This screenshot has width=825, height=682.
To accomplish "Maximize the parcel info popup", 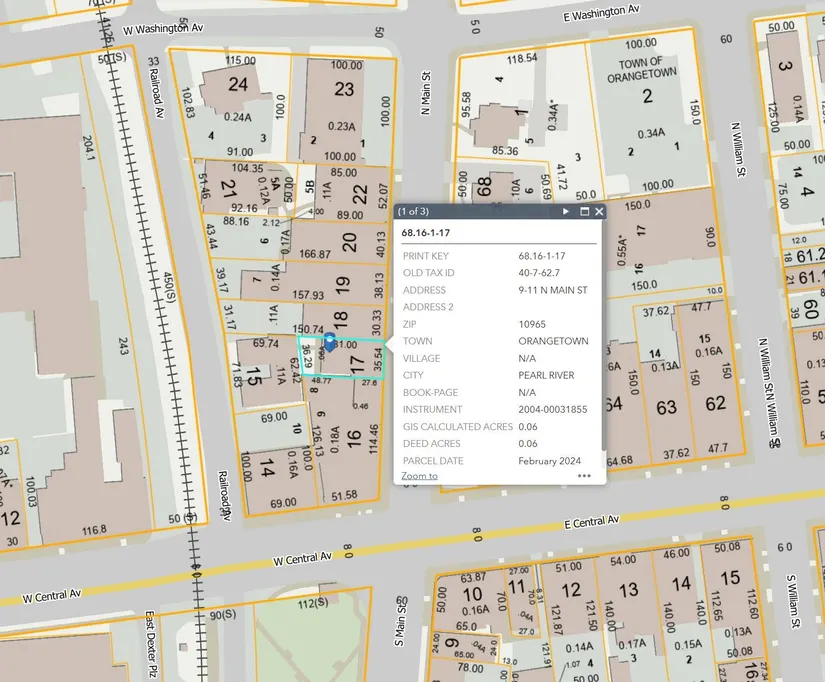I will tap(584, 212).
